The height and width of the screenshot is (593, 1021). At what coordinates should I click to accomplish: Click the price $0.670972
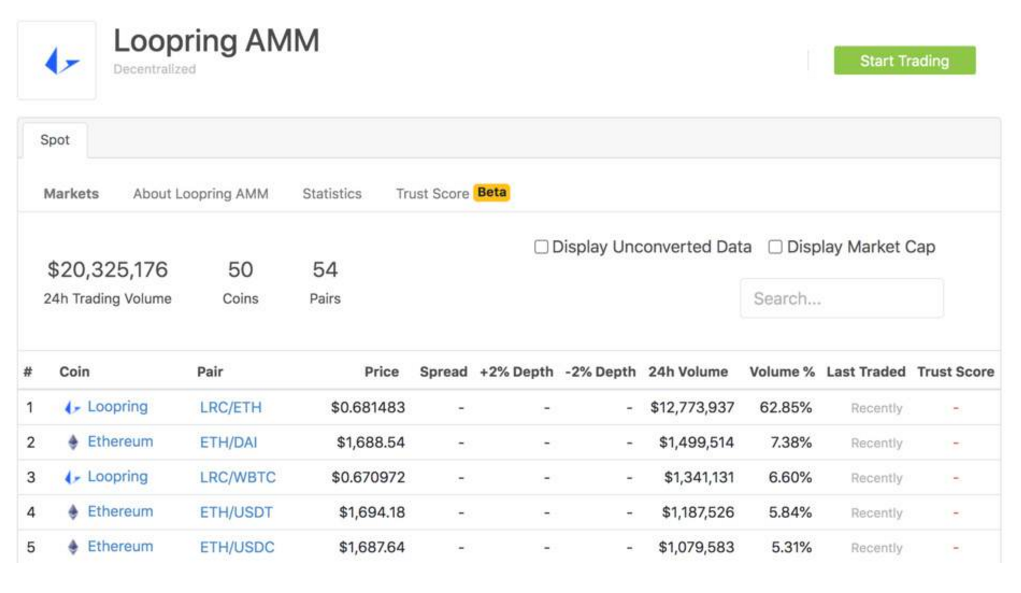point(368,477)
